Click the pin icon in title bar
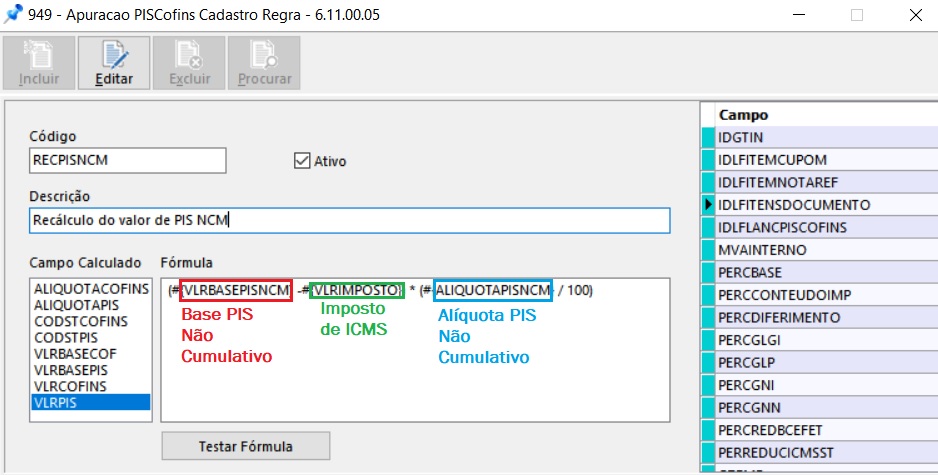Screen dimensions: 938x475 click(x=13, y=14)
